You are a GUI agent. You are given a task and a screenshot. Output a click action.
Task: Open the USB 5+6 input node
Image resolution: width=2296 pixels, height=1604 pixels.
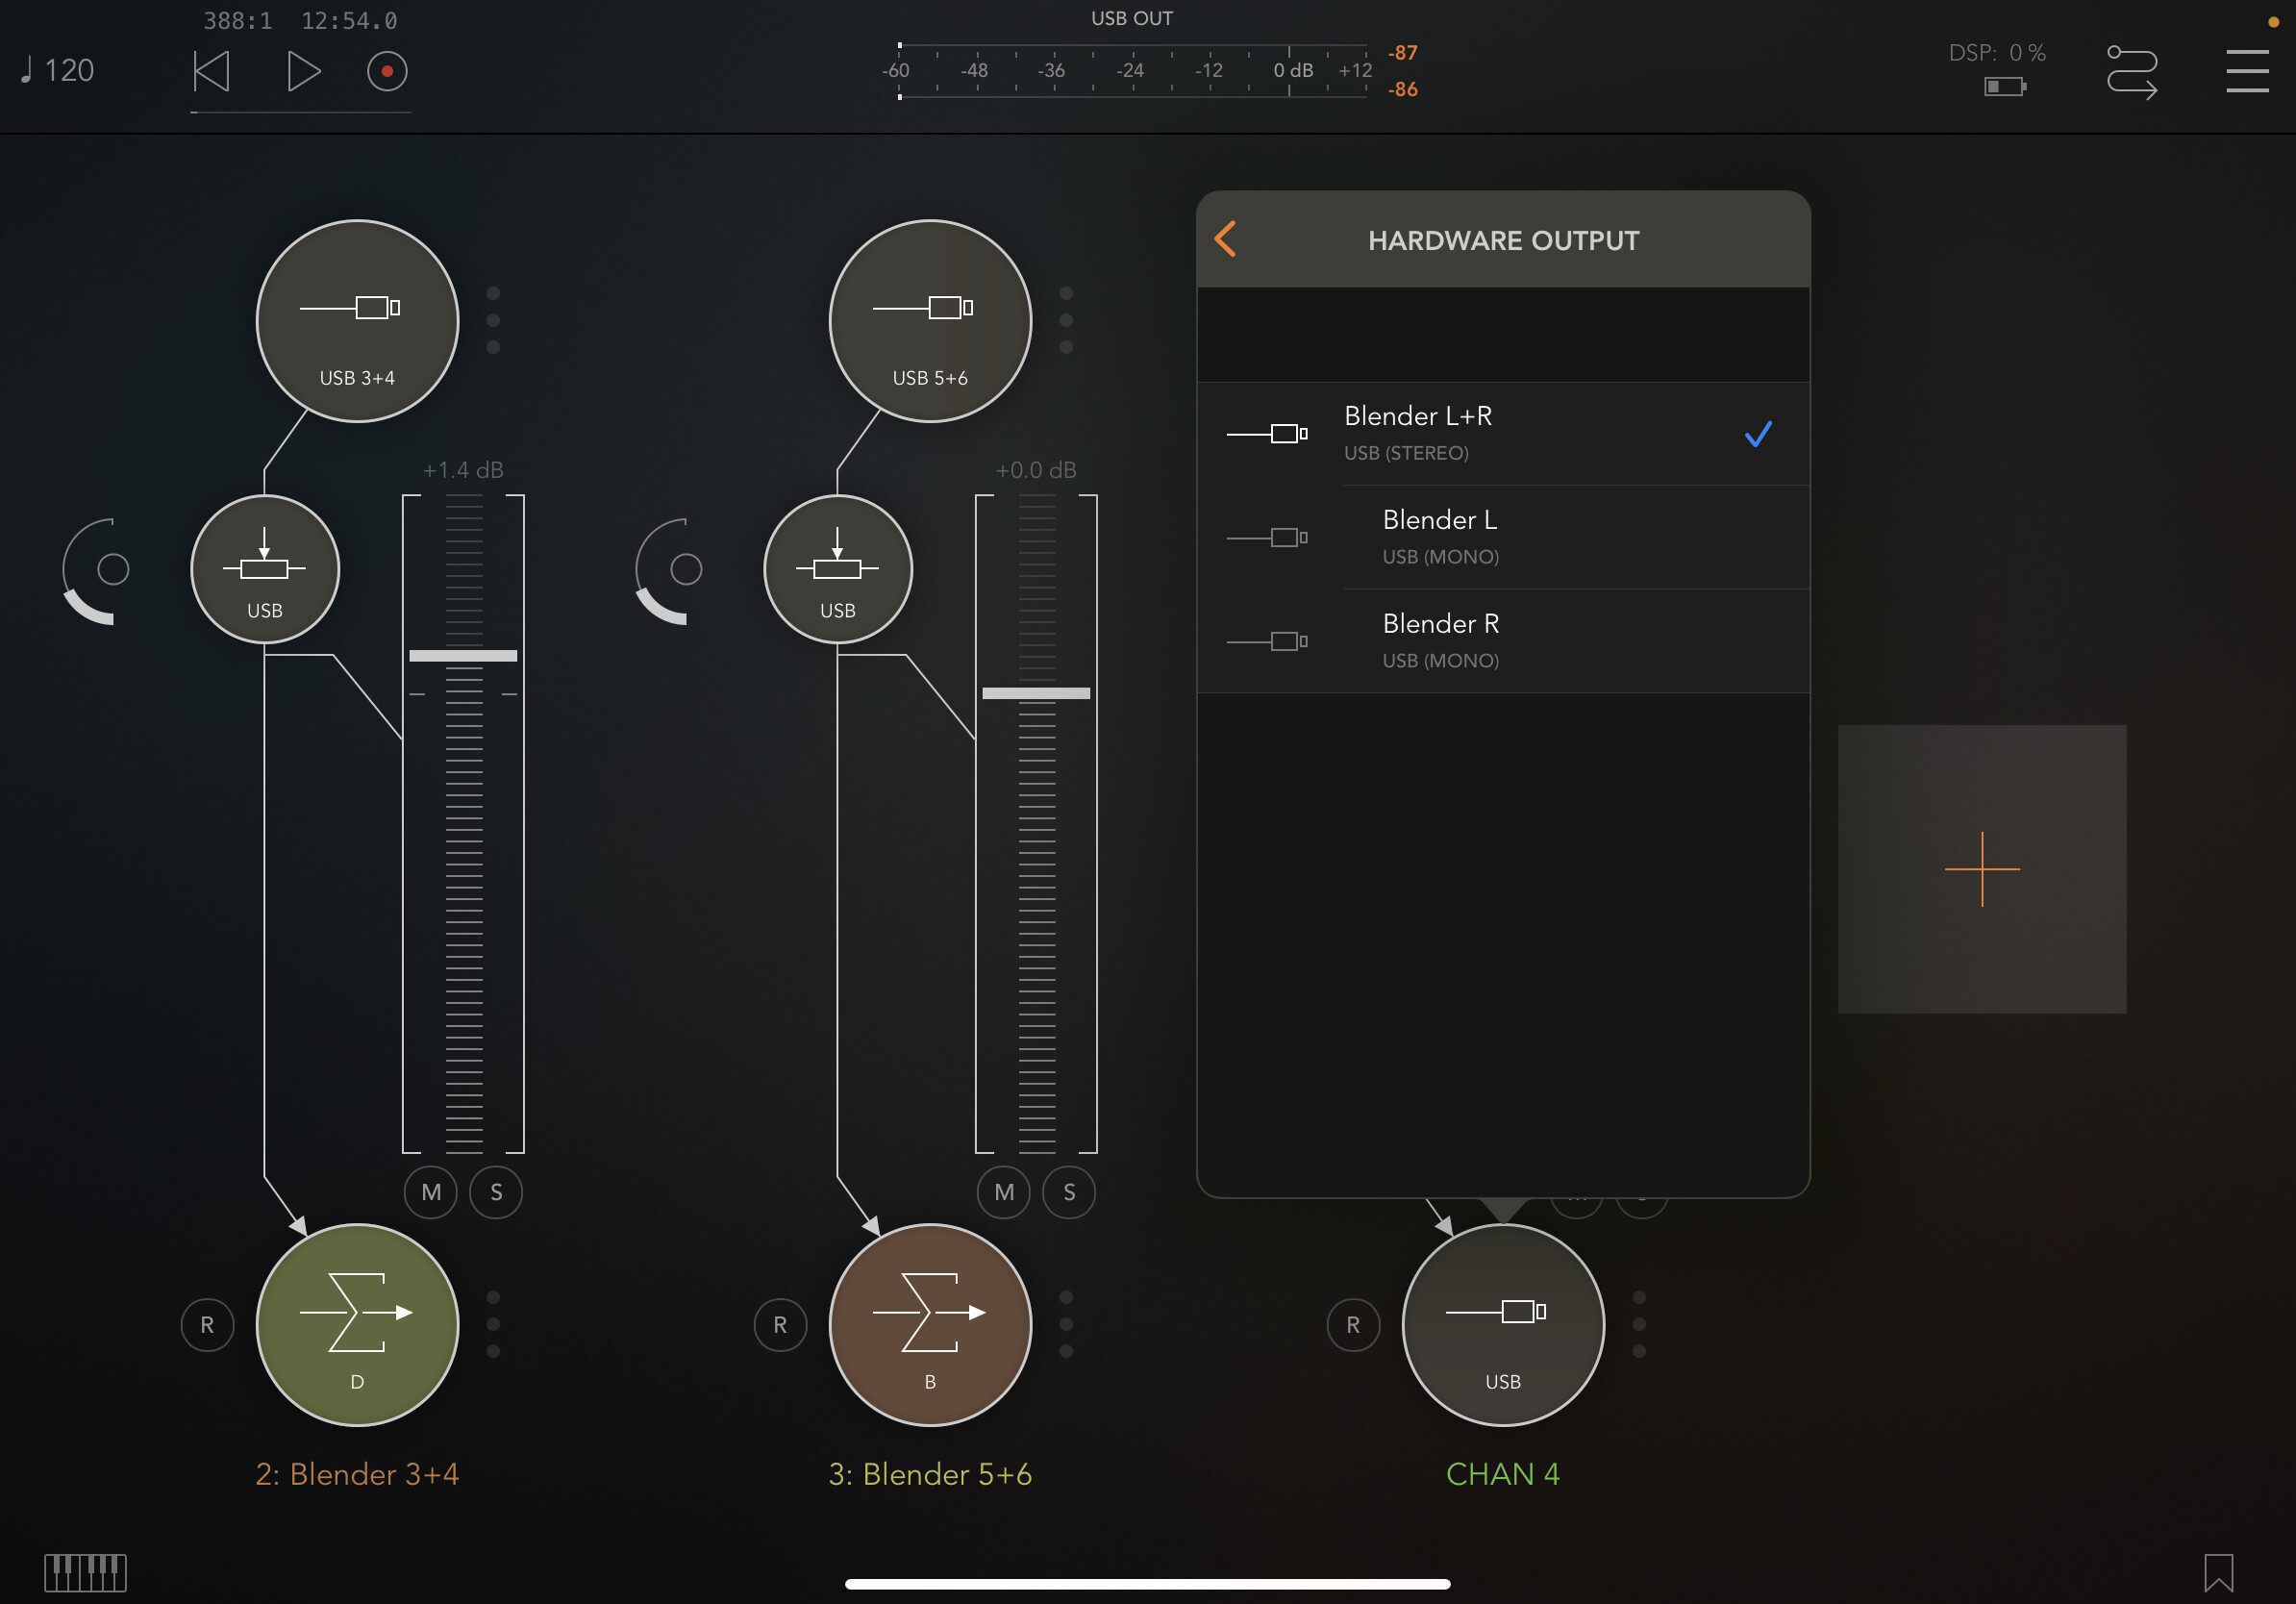click(x=930, y=321)
